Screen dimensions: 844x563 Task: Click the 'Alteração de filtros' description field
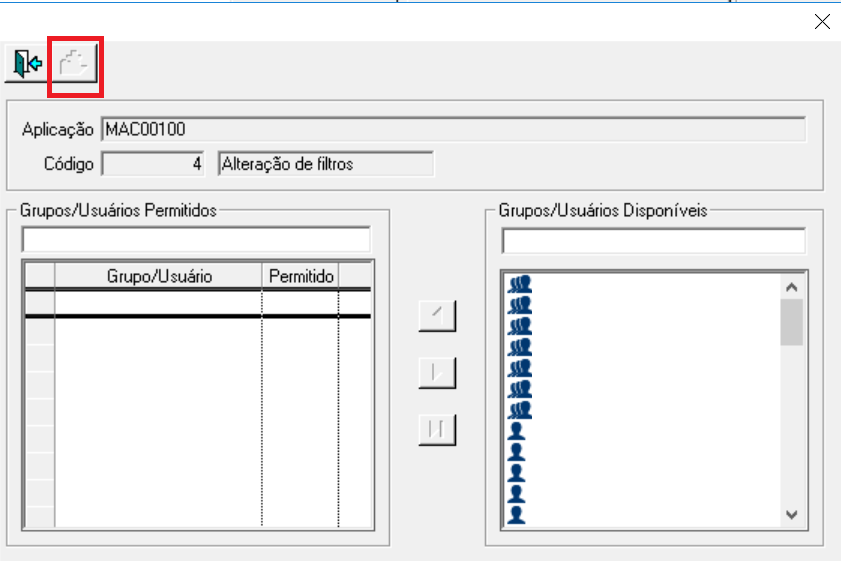[x=326, y=164]
